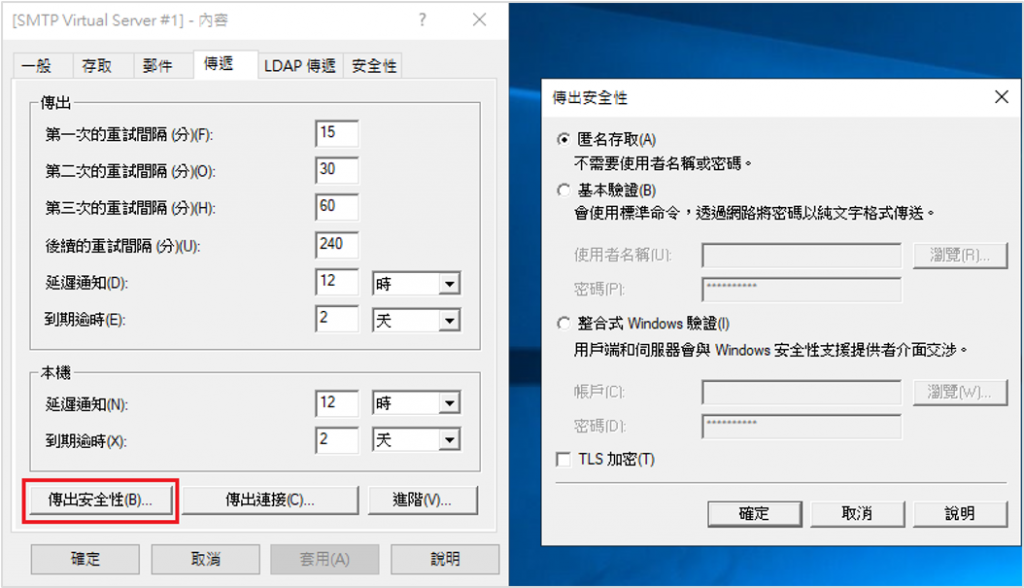Click the local 延遲通知(N) value field
The image size is (1024, 588).
337,402
